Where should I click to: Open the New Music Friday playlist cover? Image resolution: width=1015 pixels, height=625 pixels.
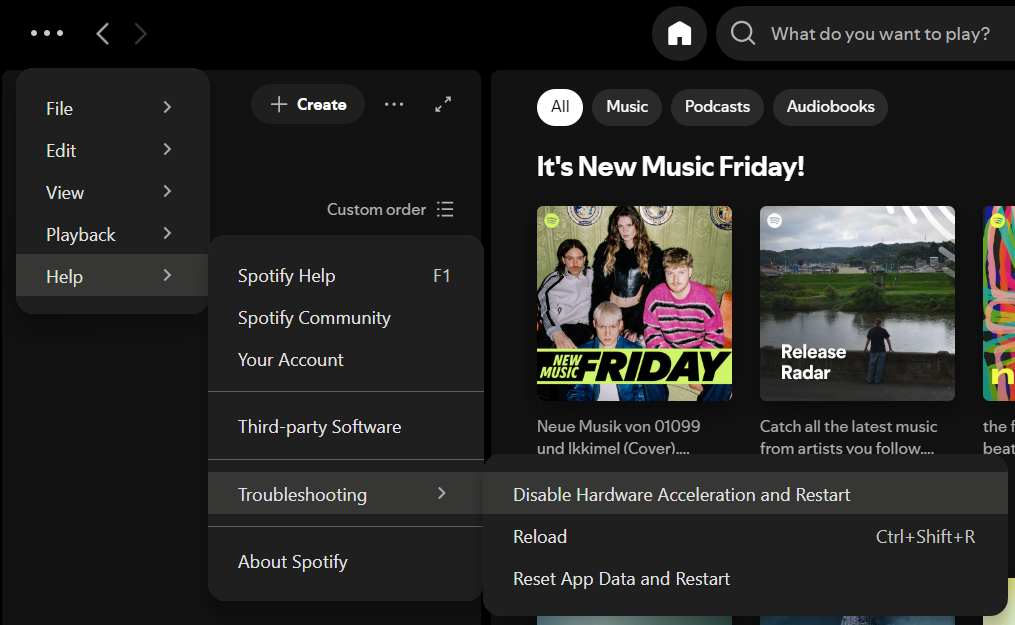point(634,303)
